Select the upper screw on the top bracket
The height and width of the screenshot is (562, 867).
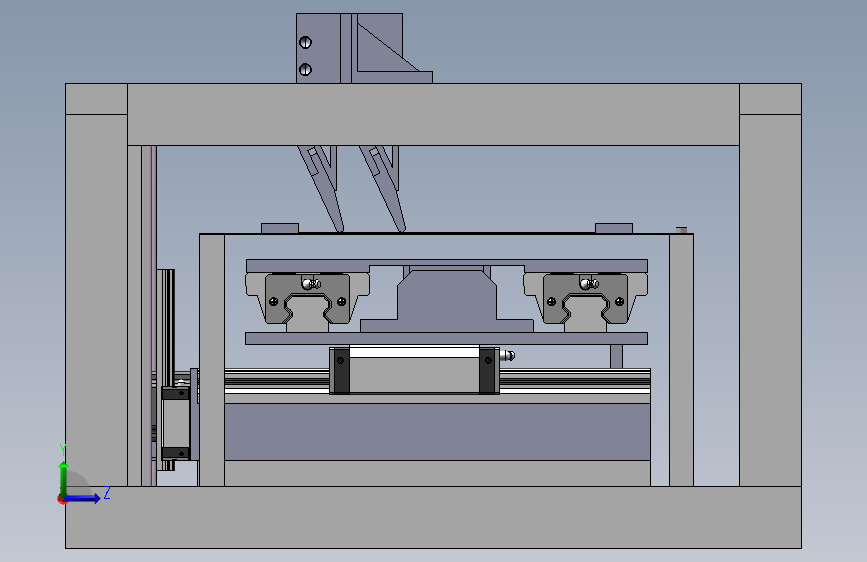pyautogui.click(x=305, y=42)
